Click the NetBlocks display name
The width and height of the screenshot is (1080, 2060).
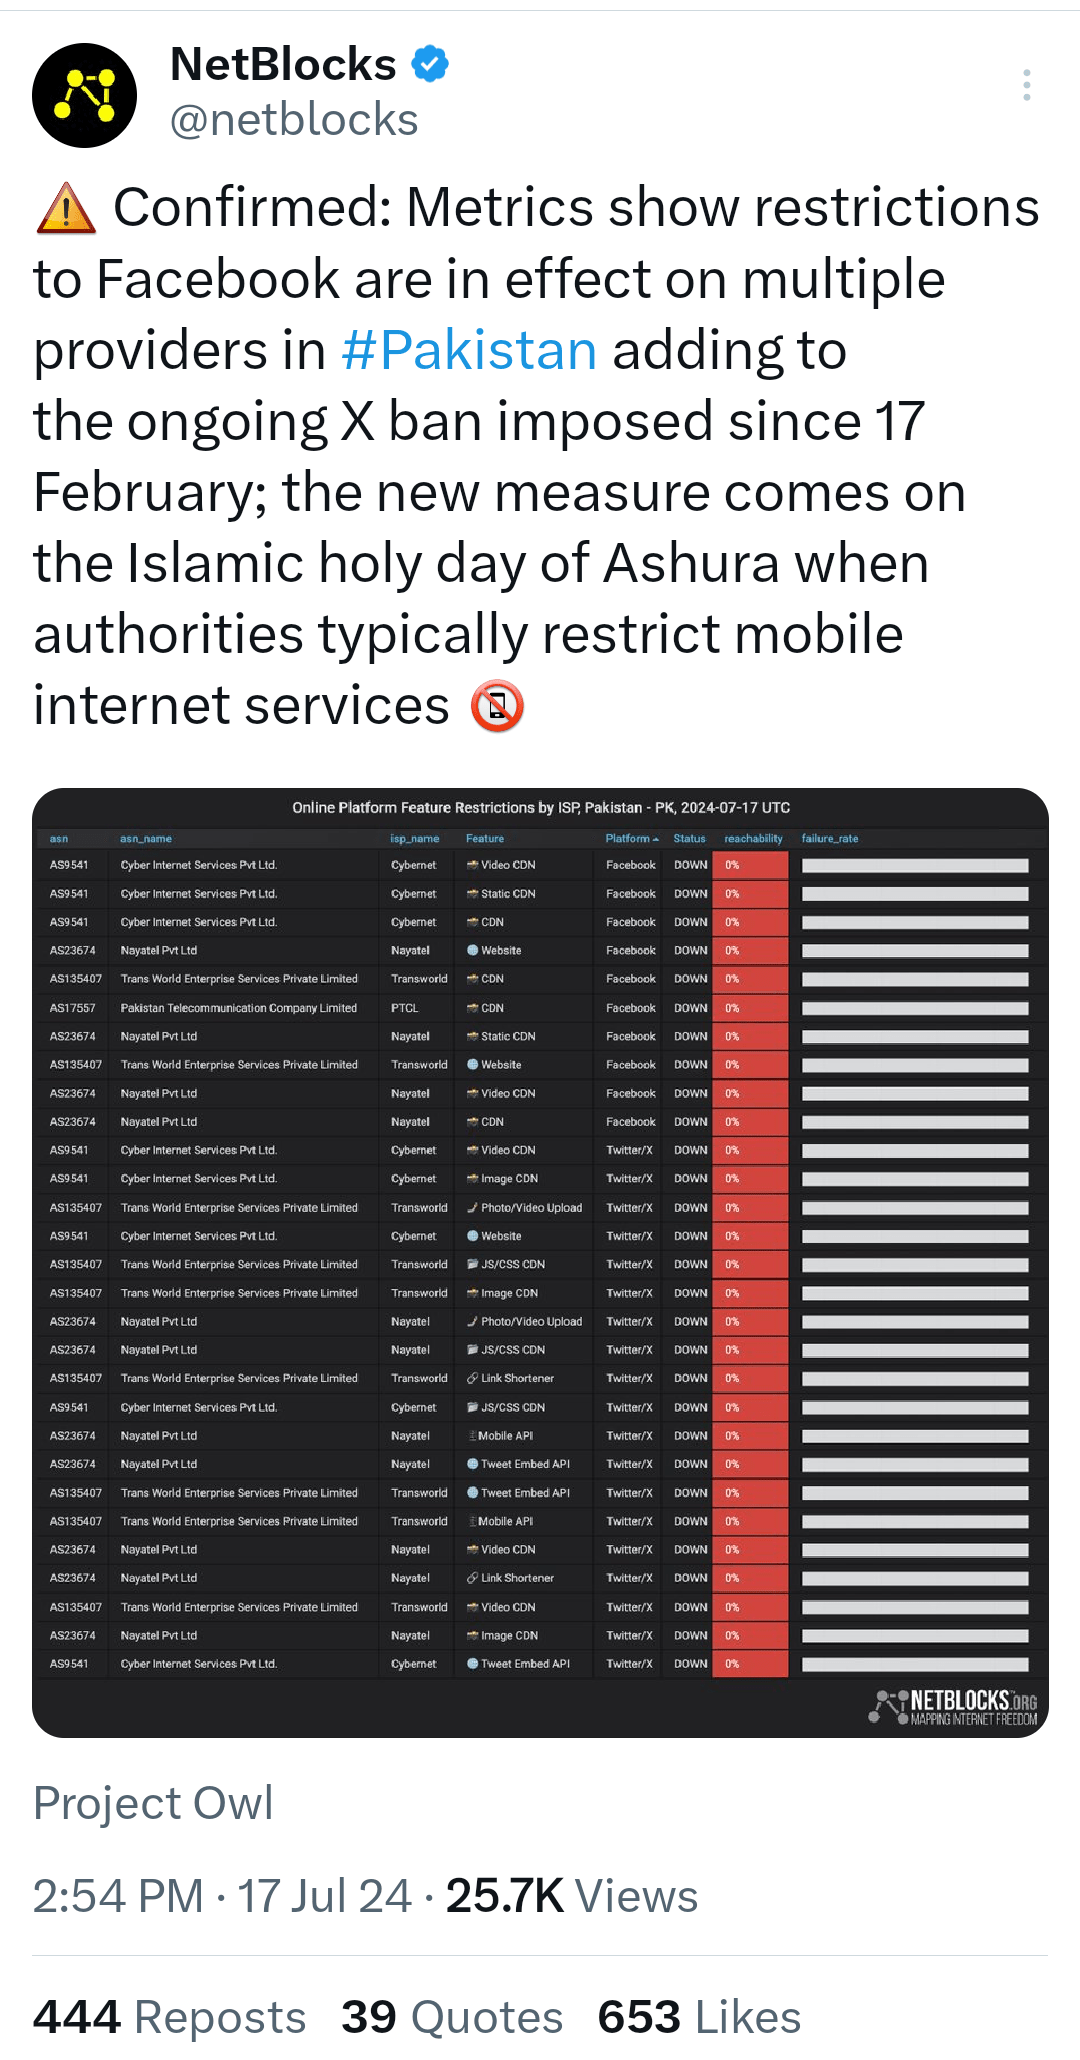pos(283,65)
